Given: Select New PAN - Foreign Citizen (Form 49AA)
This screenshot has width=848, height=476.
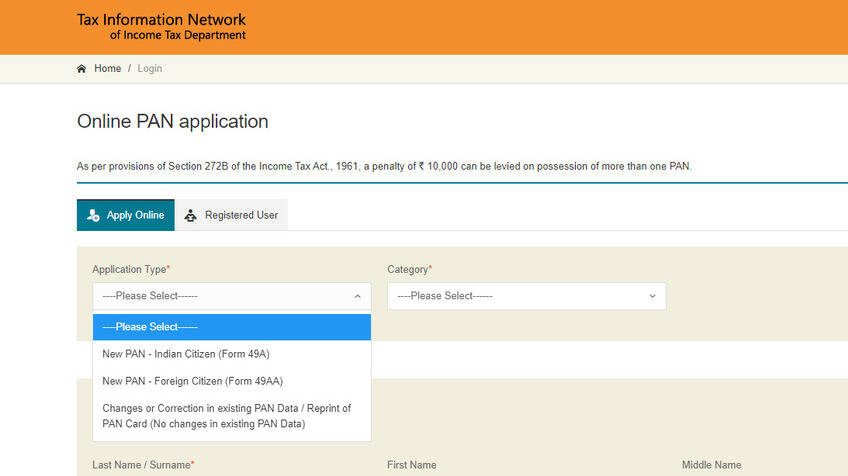Looking at the screenshot, I should [189, 381].
